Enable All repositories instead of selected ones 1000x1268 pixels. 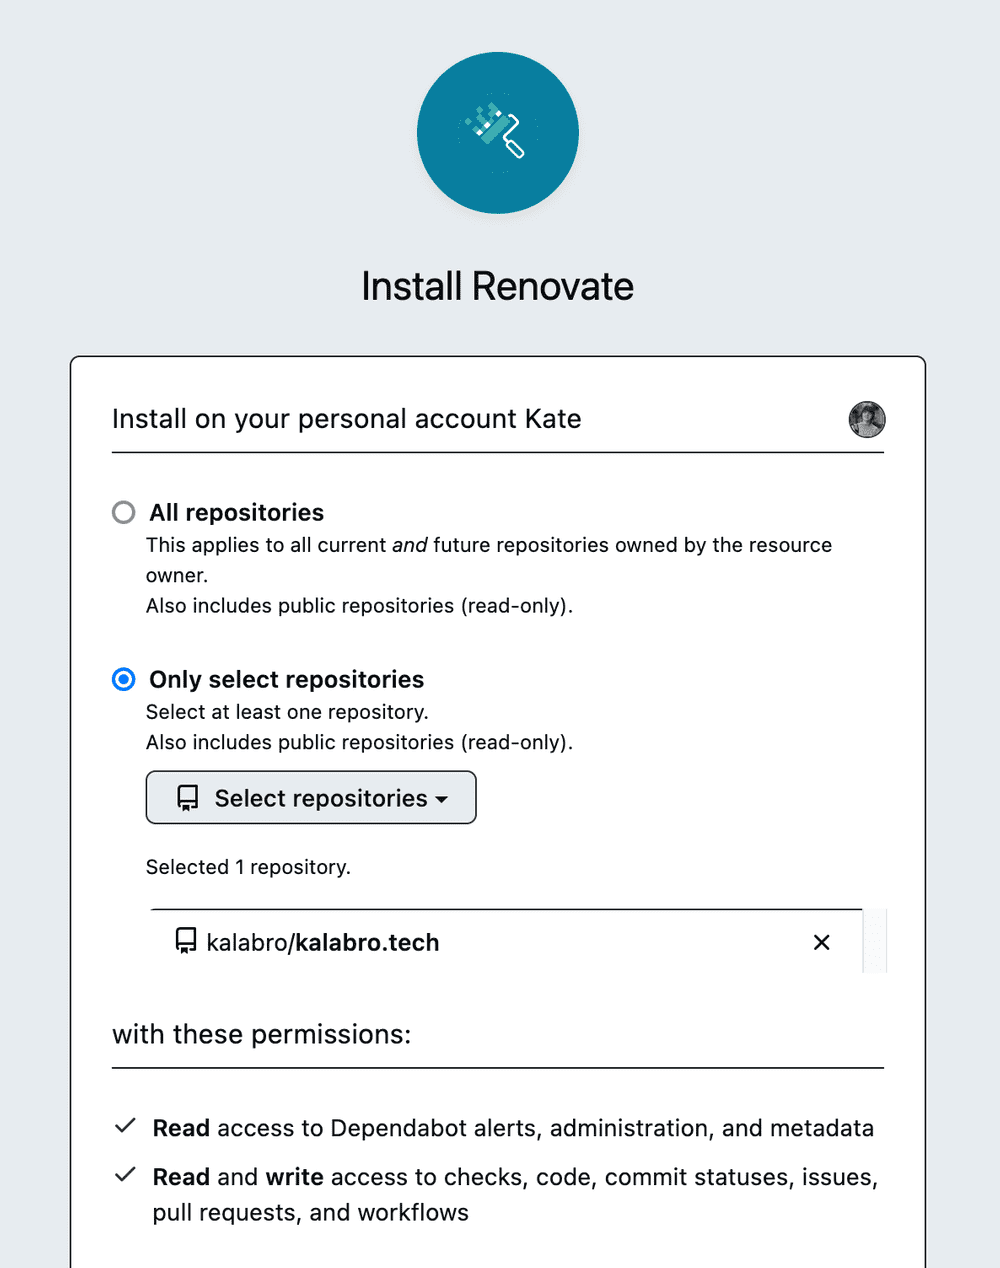(123, 512)
